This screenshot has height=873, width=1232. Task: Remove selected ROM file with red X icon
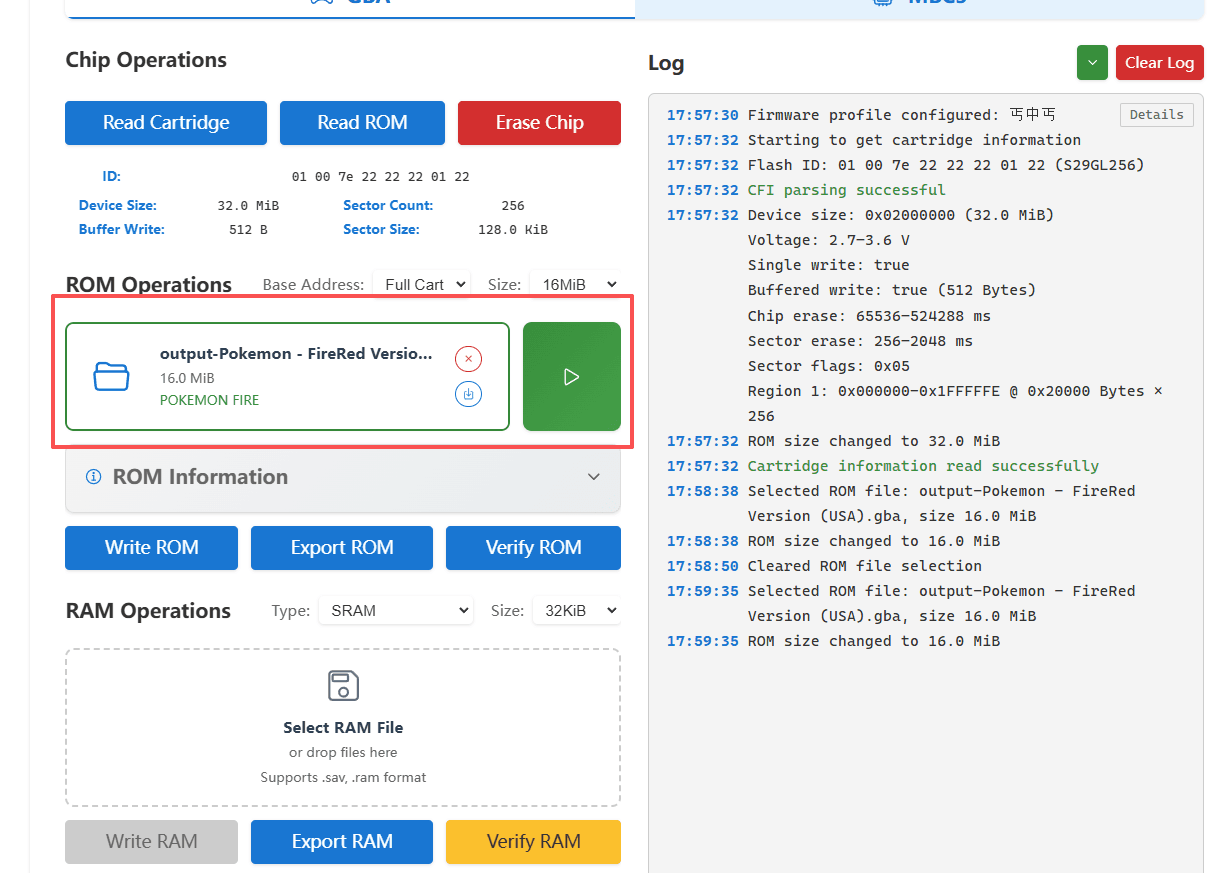click(468, 358)
